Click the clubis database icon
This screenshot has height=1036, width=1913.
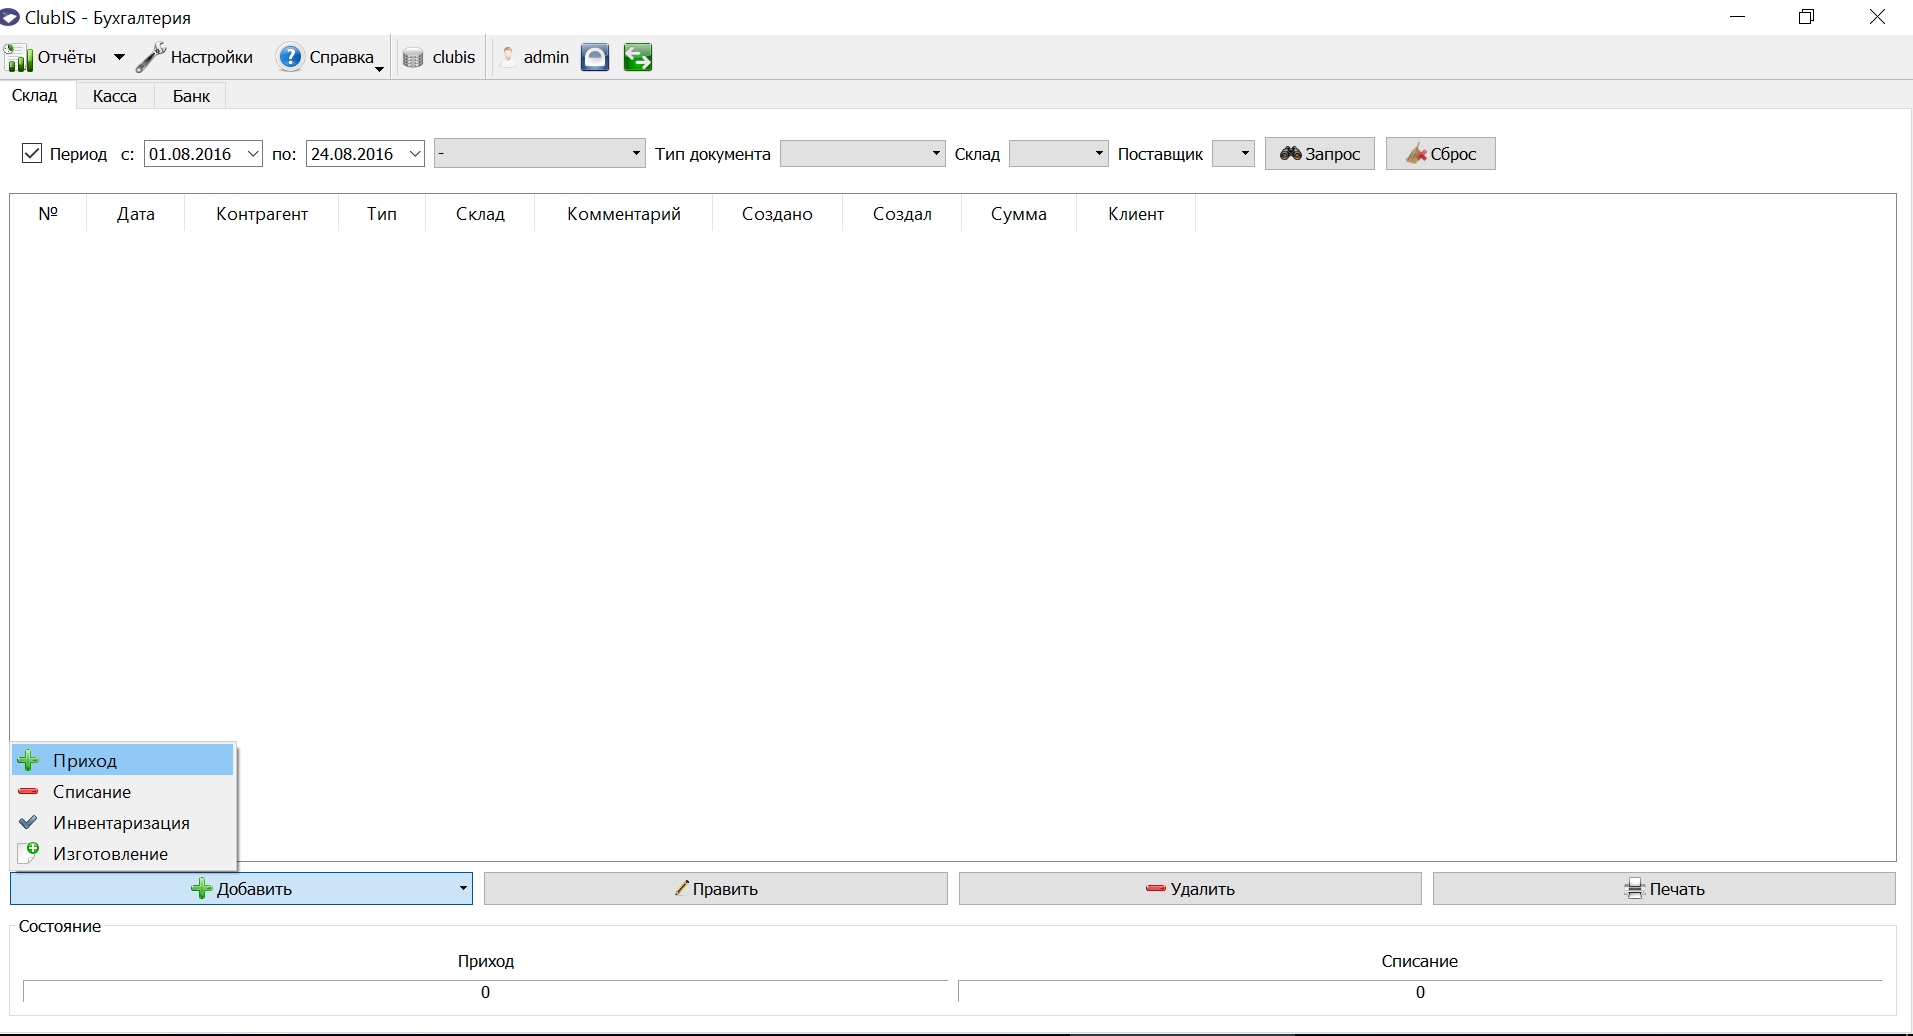pos(413,58)
